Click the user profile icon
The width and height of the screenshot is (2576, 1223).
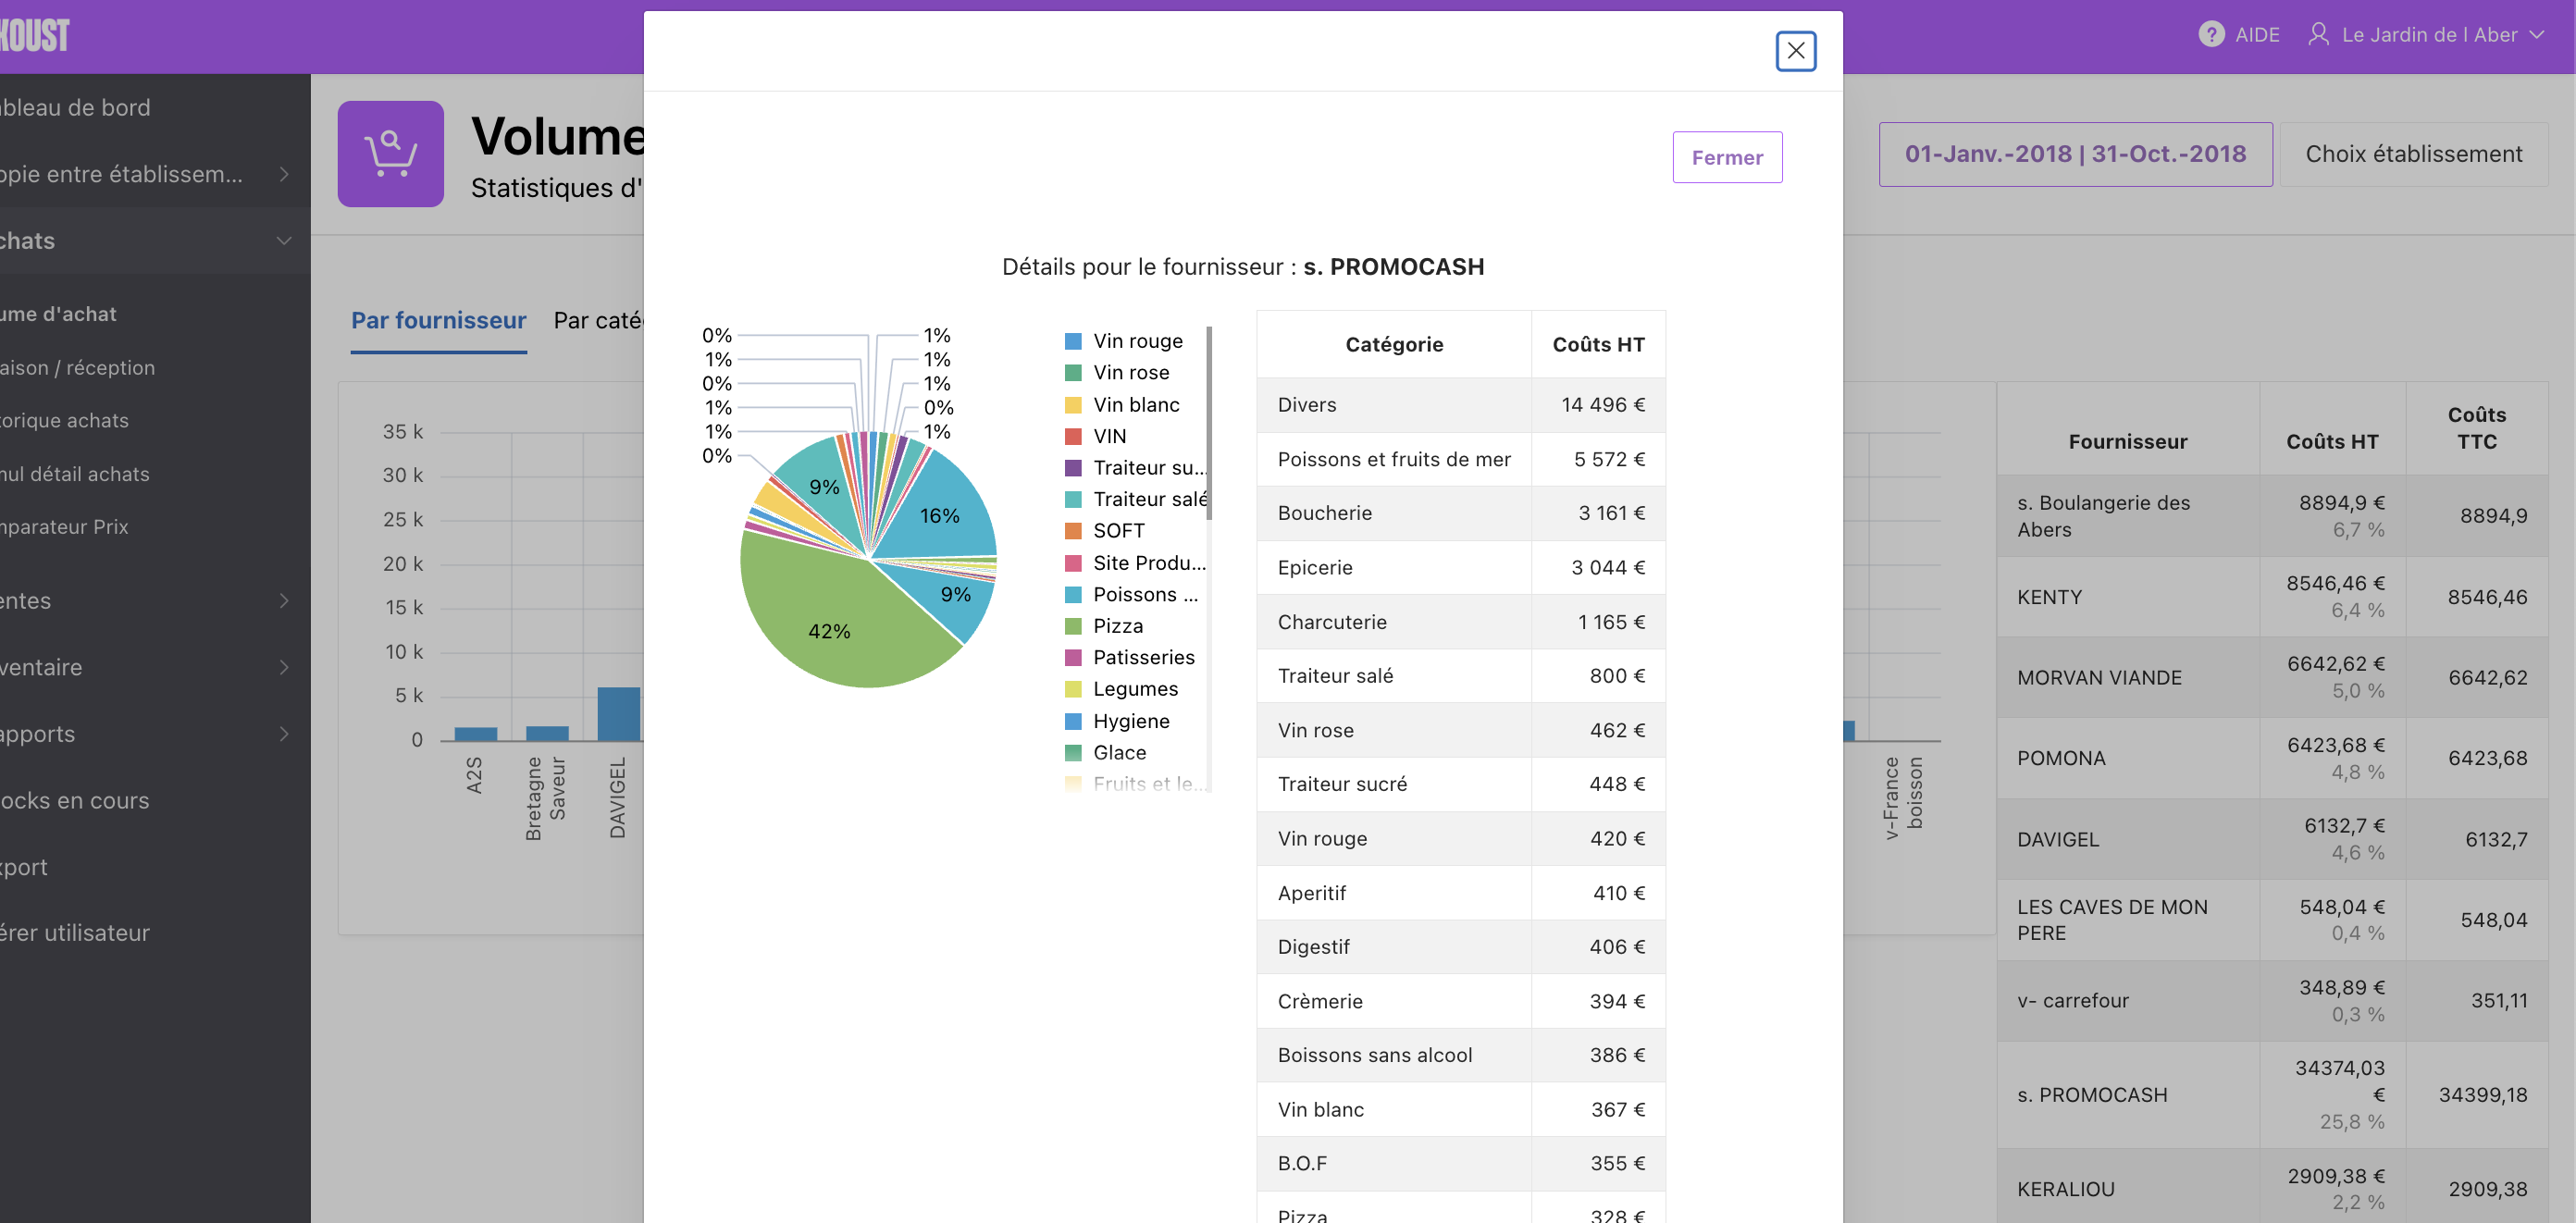point(2317,35)
